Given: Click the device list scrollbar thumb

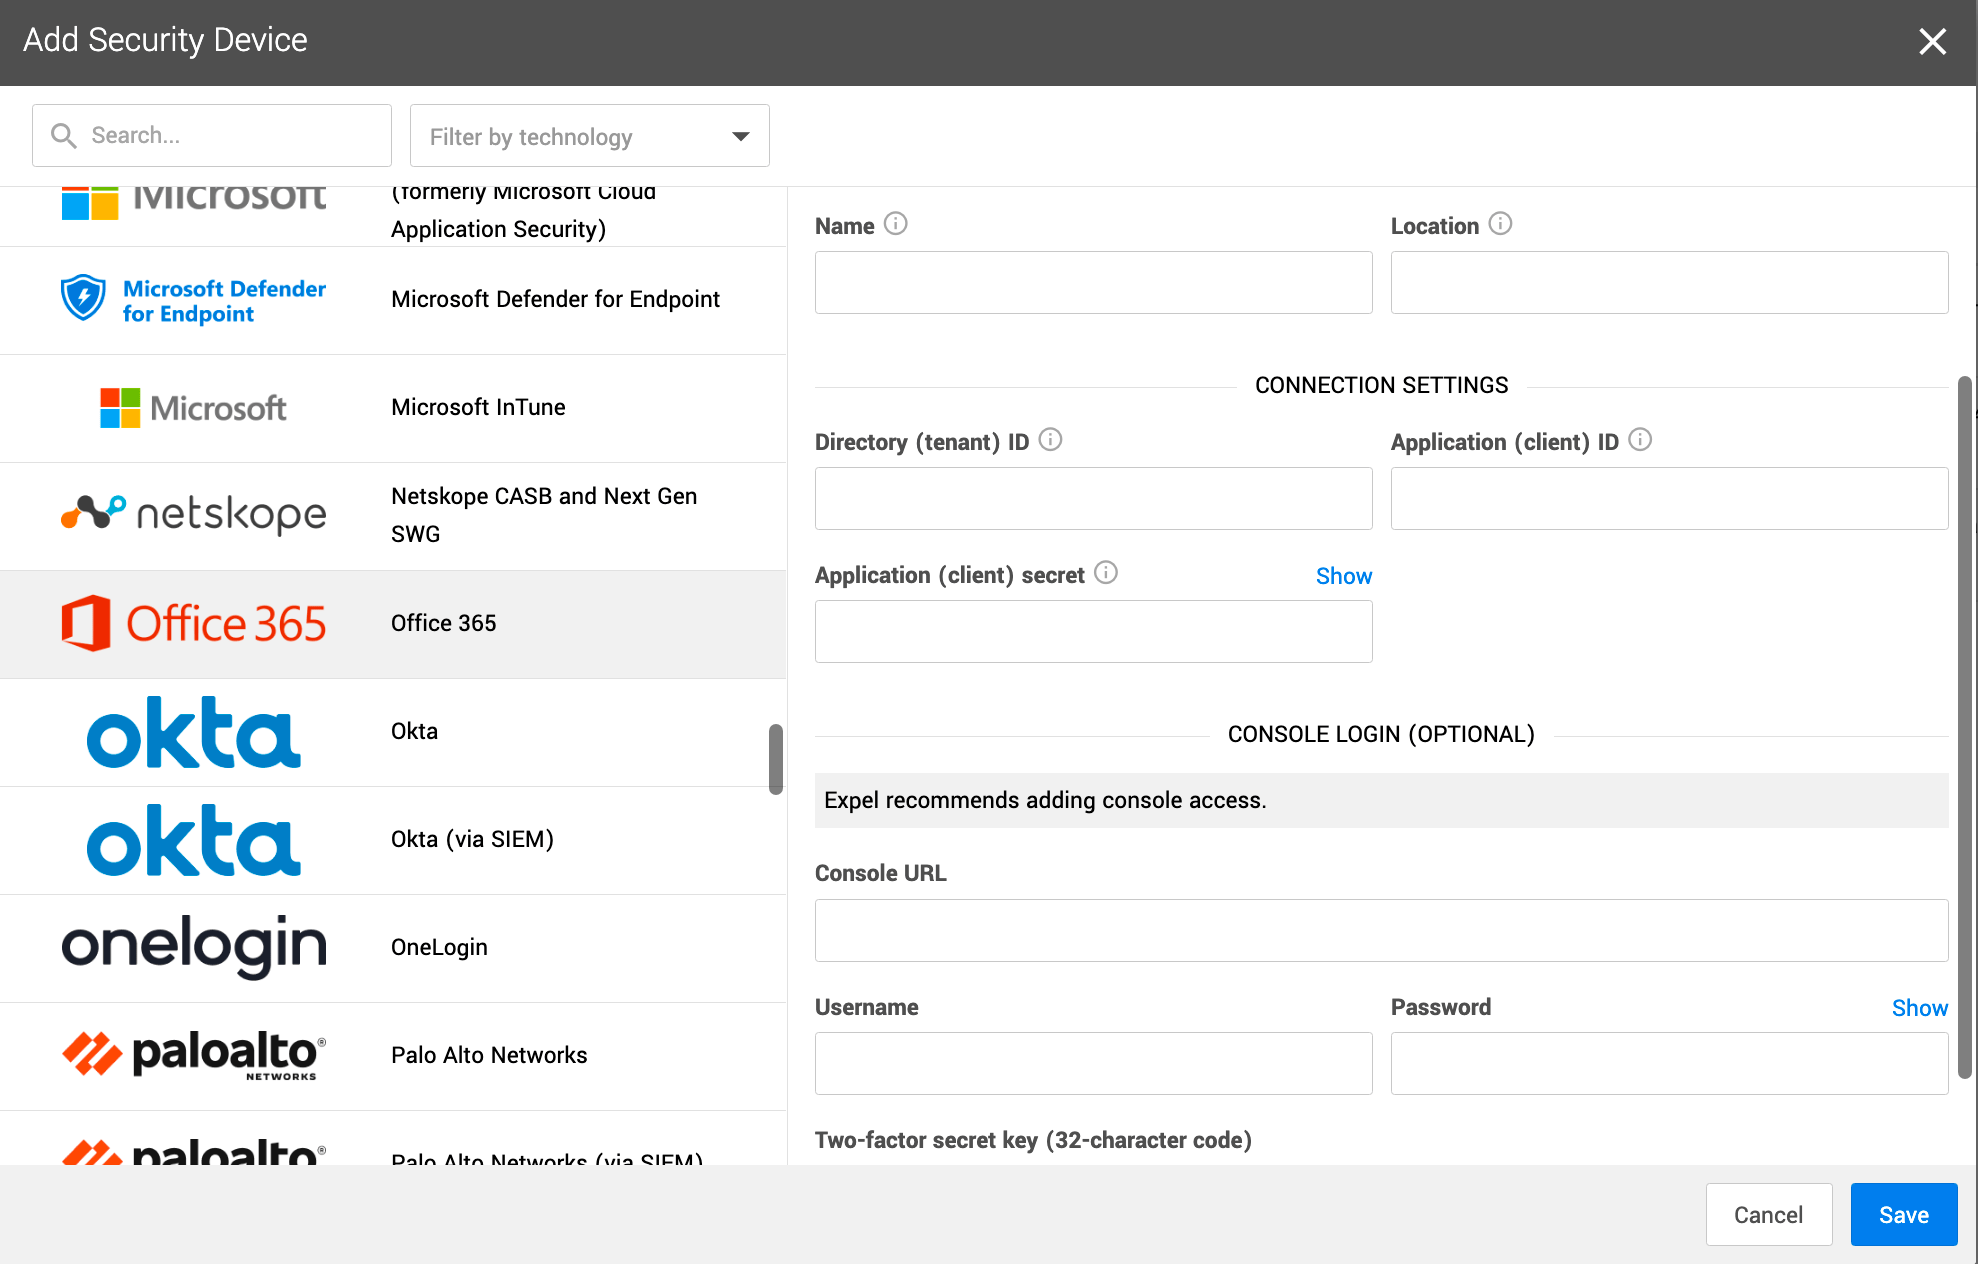Looking at the screenshot, I should tap(776, 759).
